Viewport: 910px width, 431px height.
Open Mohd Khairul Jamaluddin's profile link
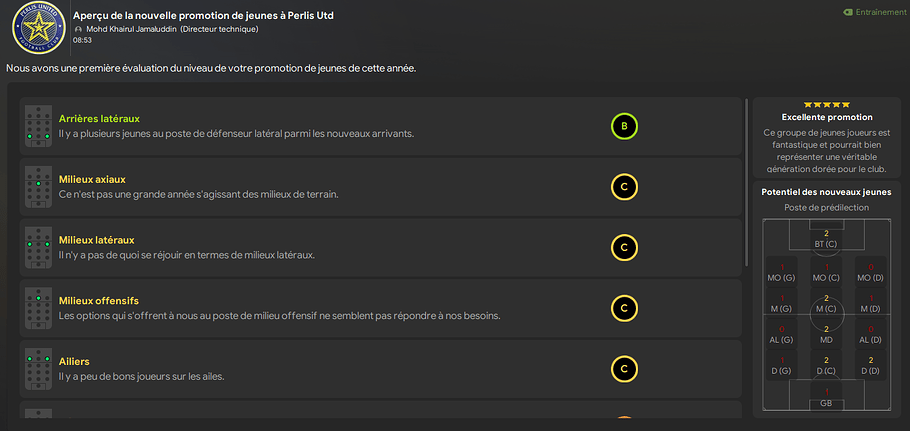pyautogui.click(x=132, y=29)
